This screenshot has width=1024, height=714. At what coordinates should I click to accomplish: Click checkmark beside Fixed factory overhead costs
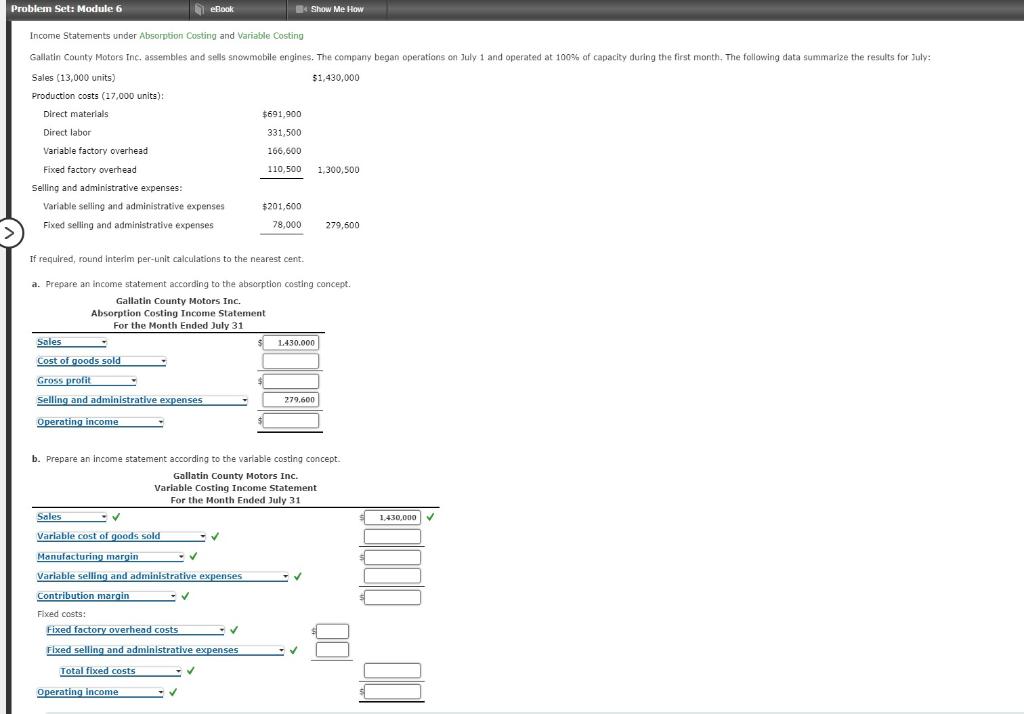[234, 630]
